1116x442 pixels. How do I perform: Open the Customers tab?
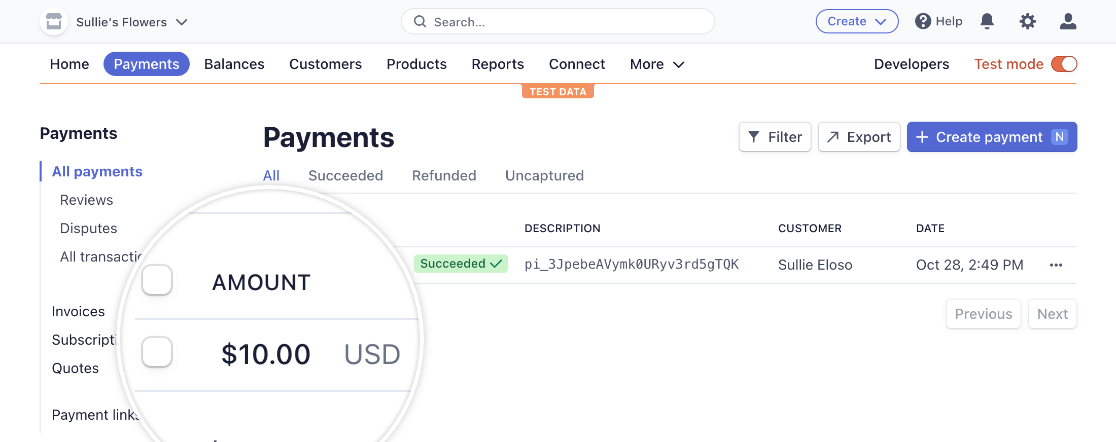pyautogui.click(x=325, y=64)
